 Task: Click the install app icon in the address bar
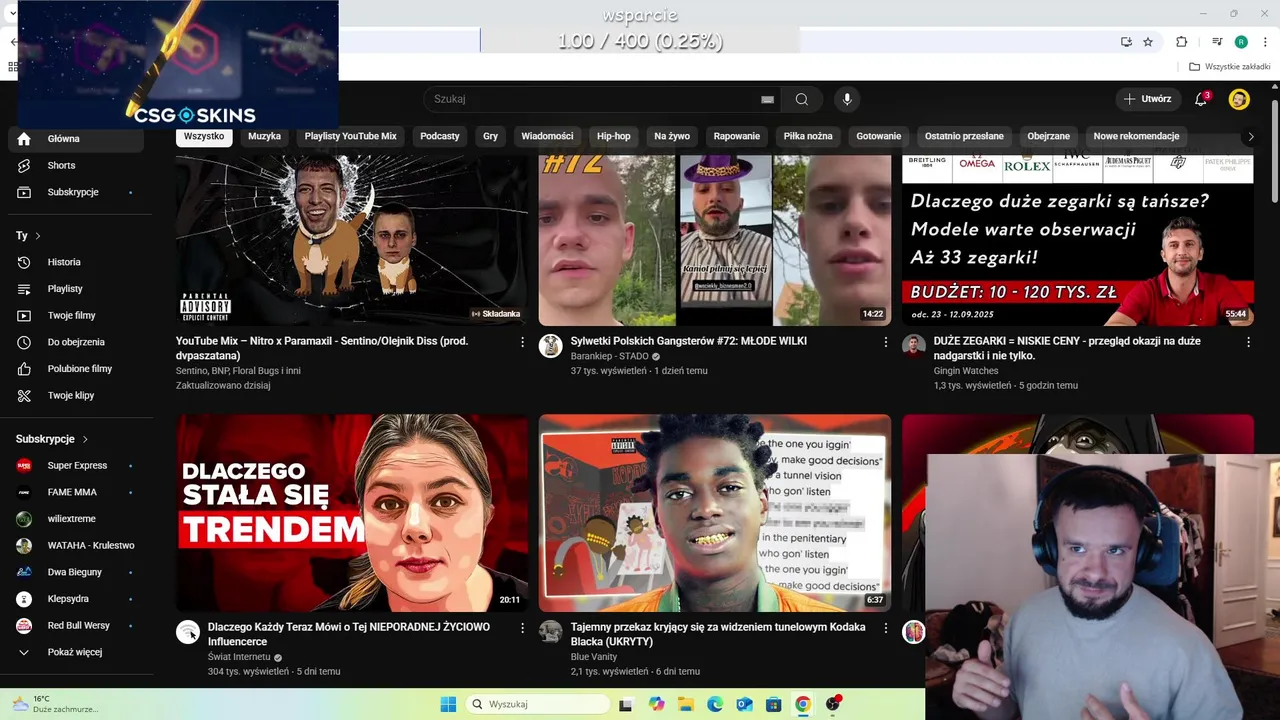pyautogui.click(x=1126, y=42)
